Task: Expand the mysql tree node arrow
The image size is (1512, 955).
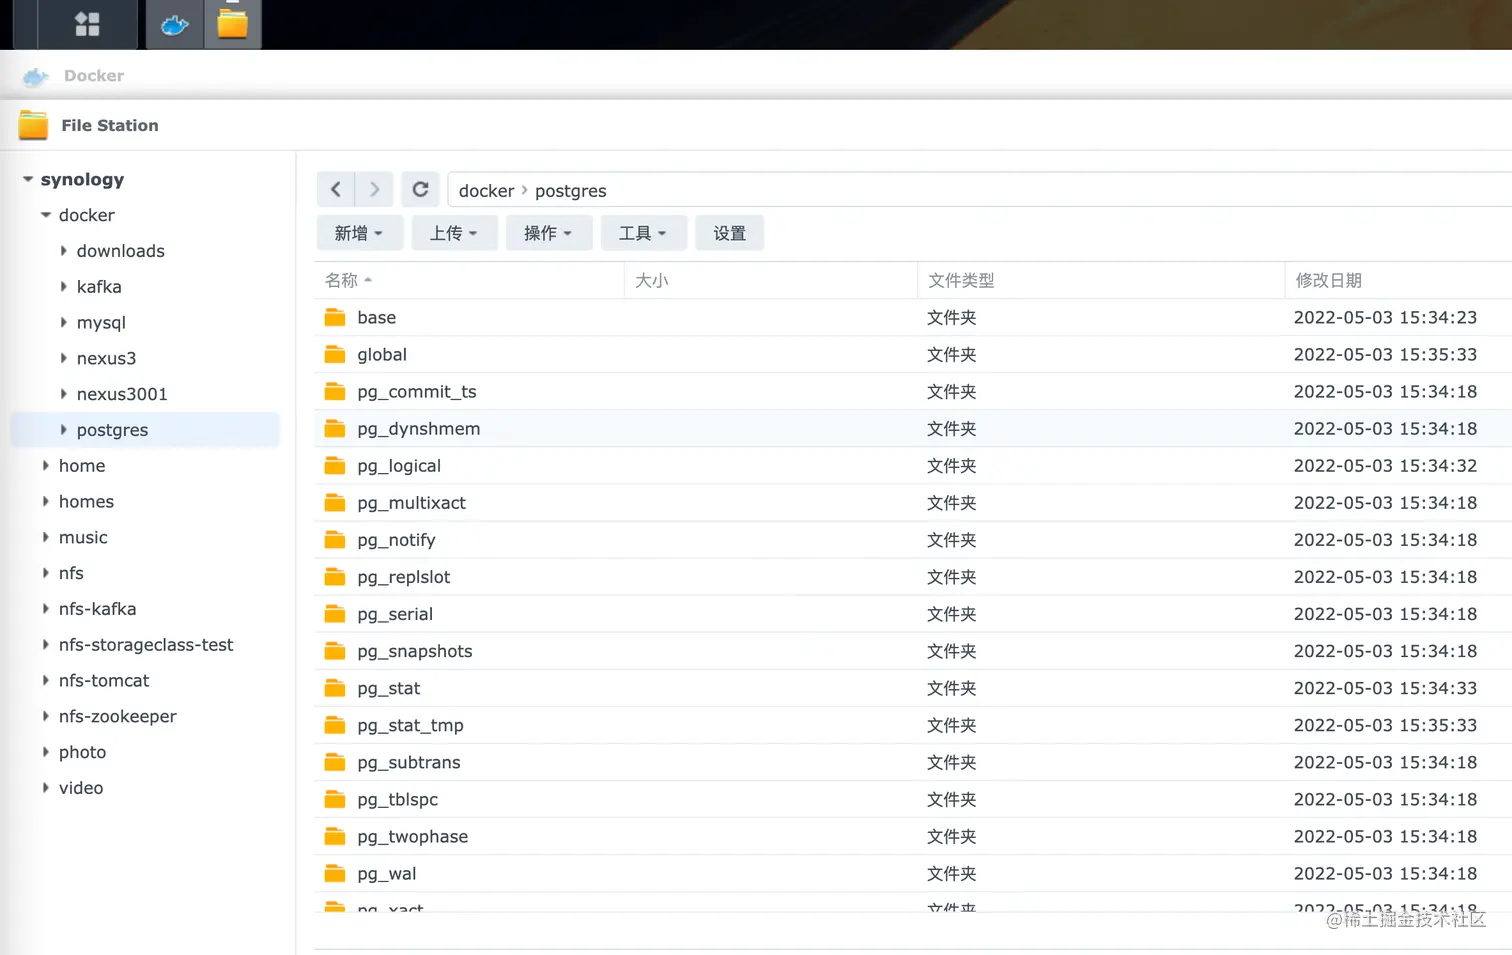Action: click(x=64, y=323)
